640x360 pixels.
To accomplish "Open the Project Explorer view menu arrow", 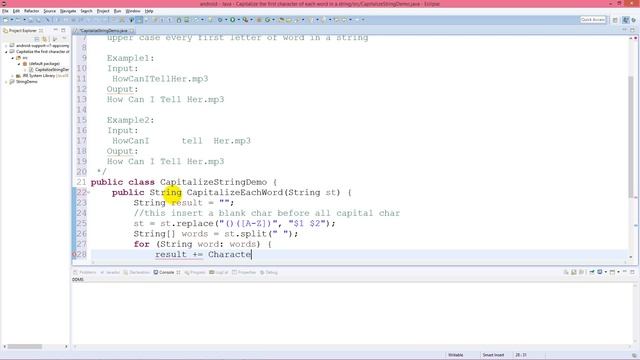I will (x=64, y=39).
